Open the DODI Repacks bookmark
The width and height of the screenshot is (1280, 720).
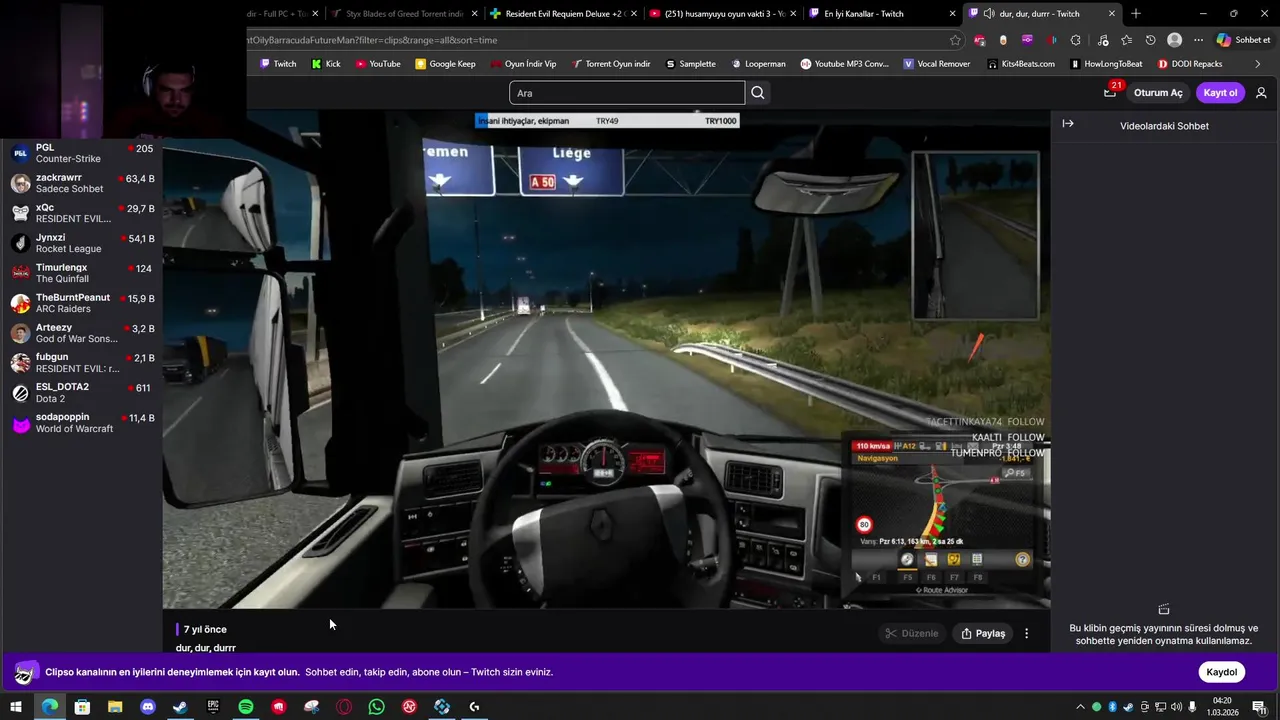click(x=1190, y=64)
